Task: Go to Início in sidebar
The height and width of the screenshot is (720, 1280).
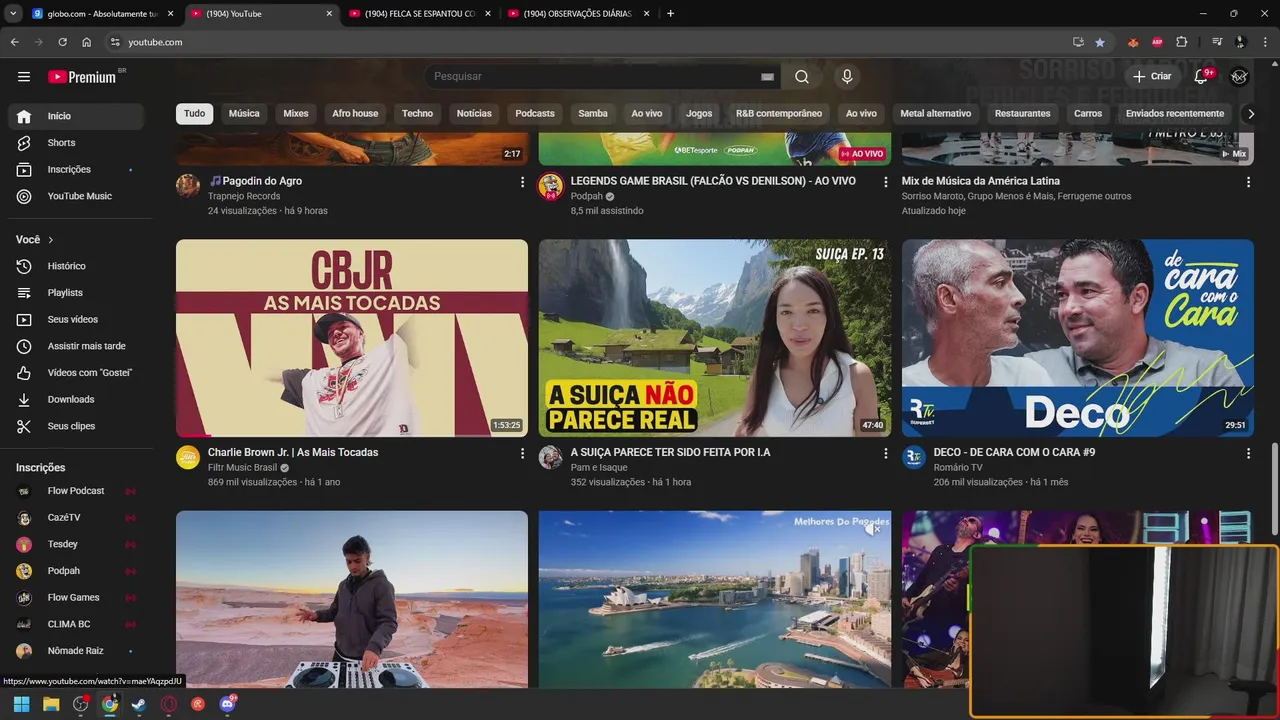Action: coord(76,116)
